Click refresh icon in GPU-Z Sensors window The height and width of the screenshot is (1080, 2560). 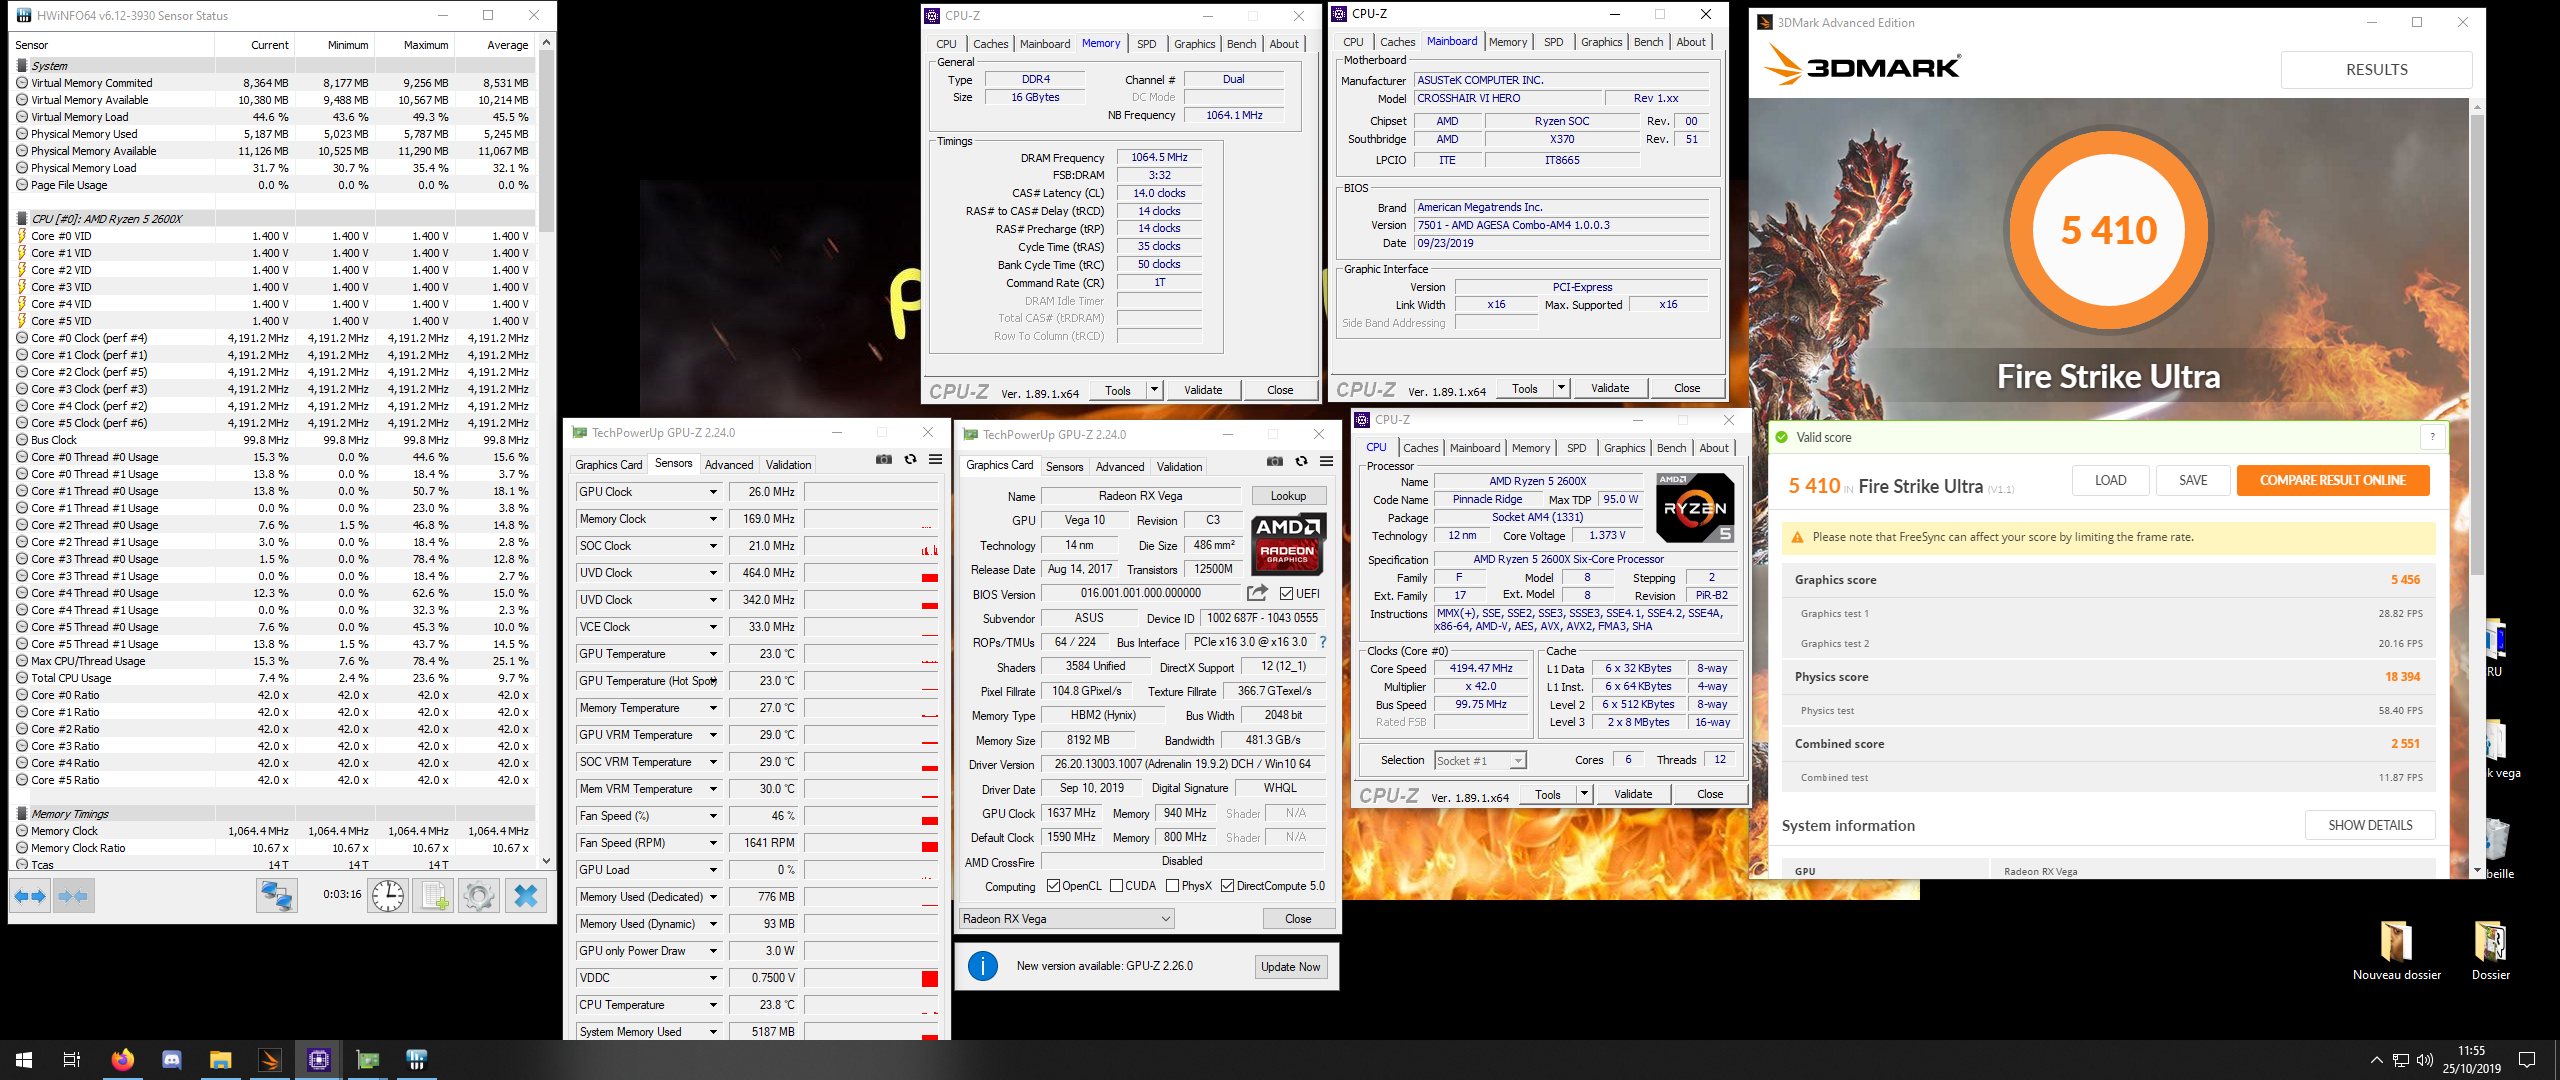click(910, 460)
